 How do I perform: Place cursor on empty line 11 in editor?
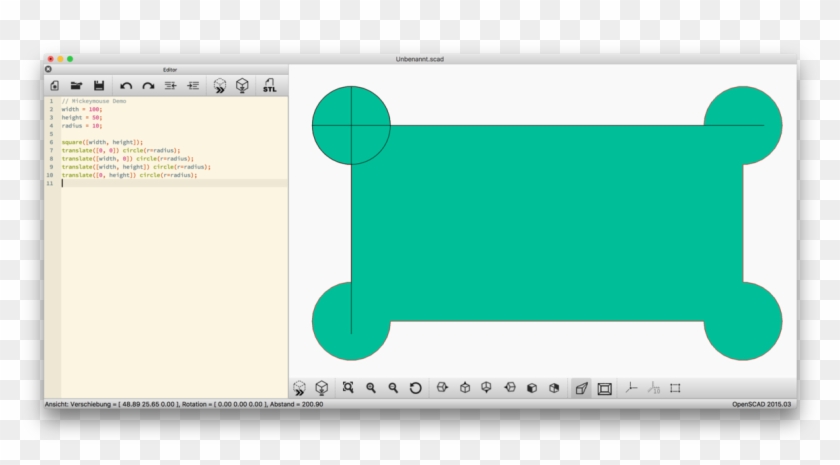(x=150, y=183)
